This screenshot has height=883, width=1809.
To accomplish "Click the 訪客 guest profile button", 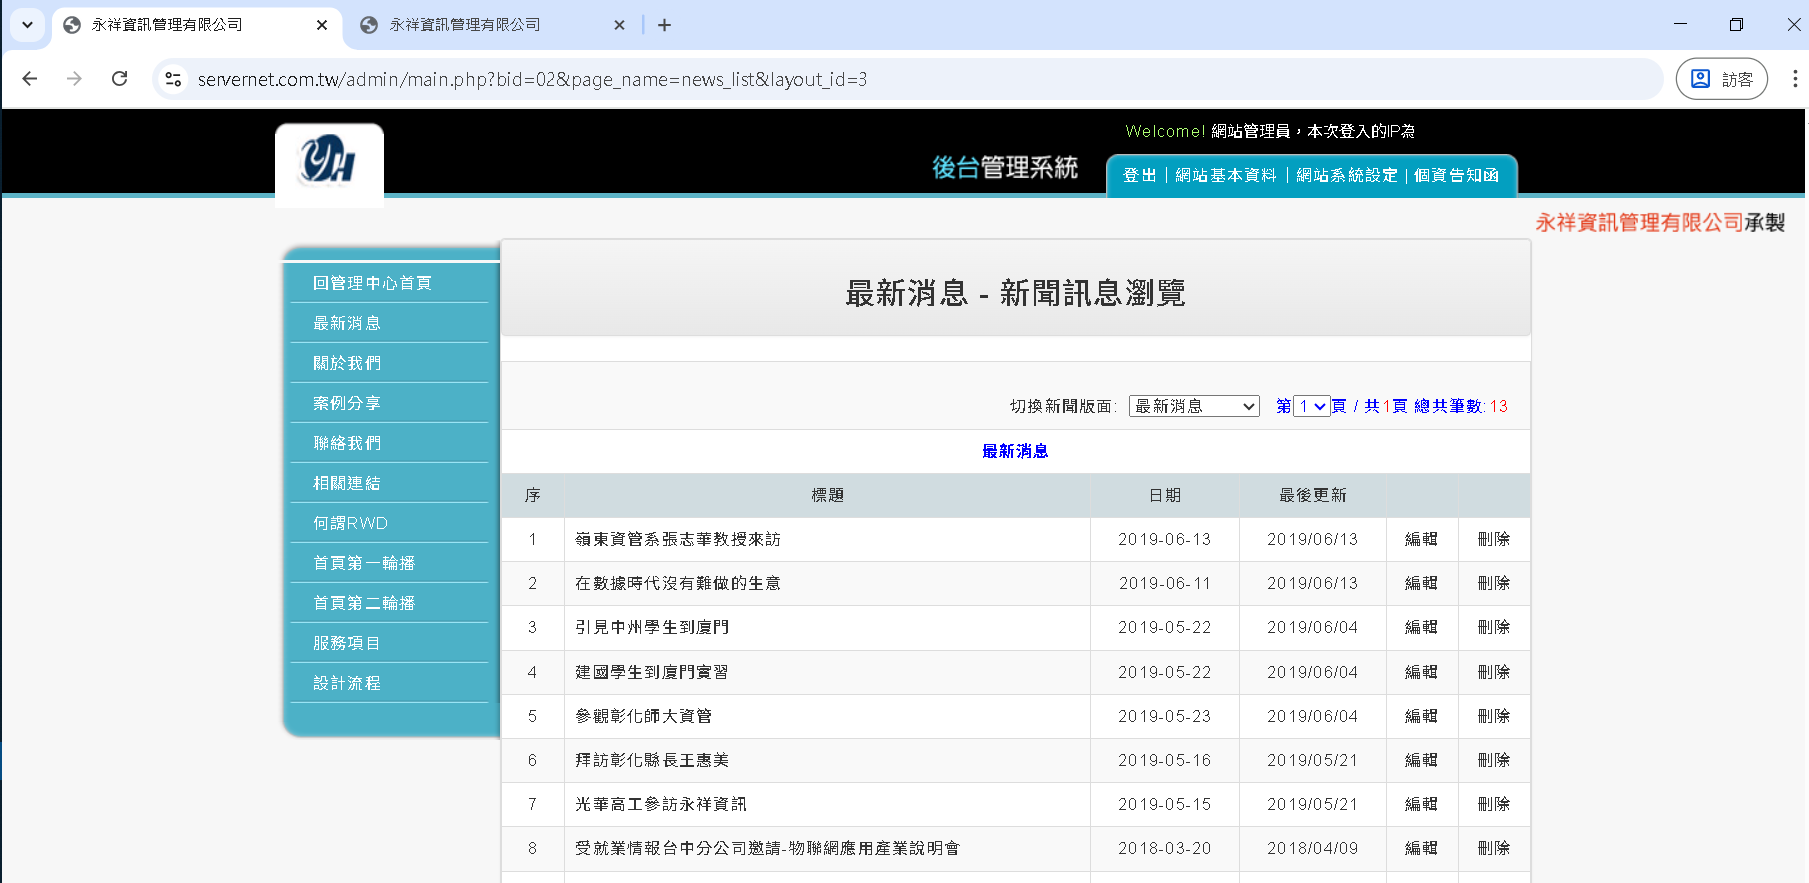I will tap(1721, 79).
